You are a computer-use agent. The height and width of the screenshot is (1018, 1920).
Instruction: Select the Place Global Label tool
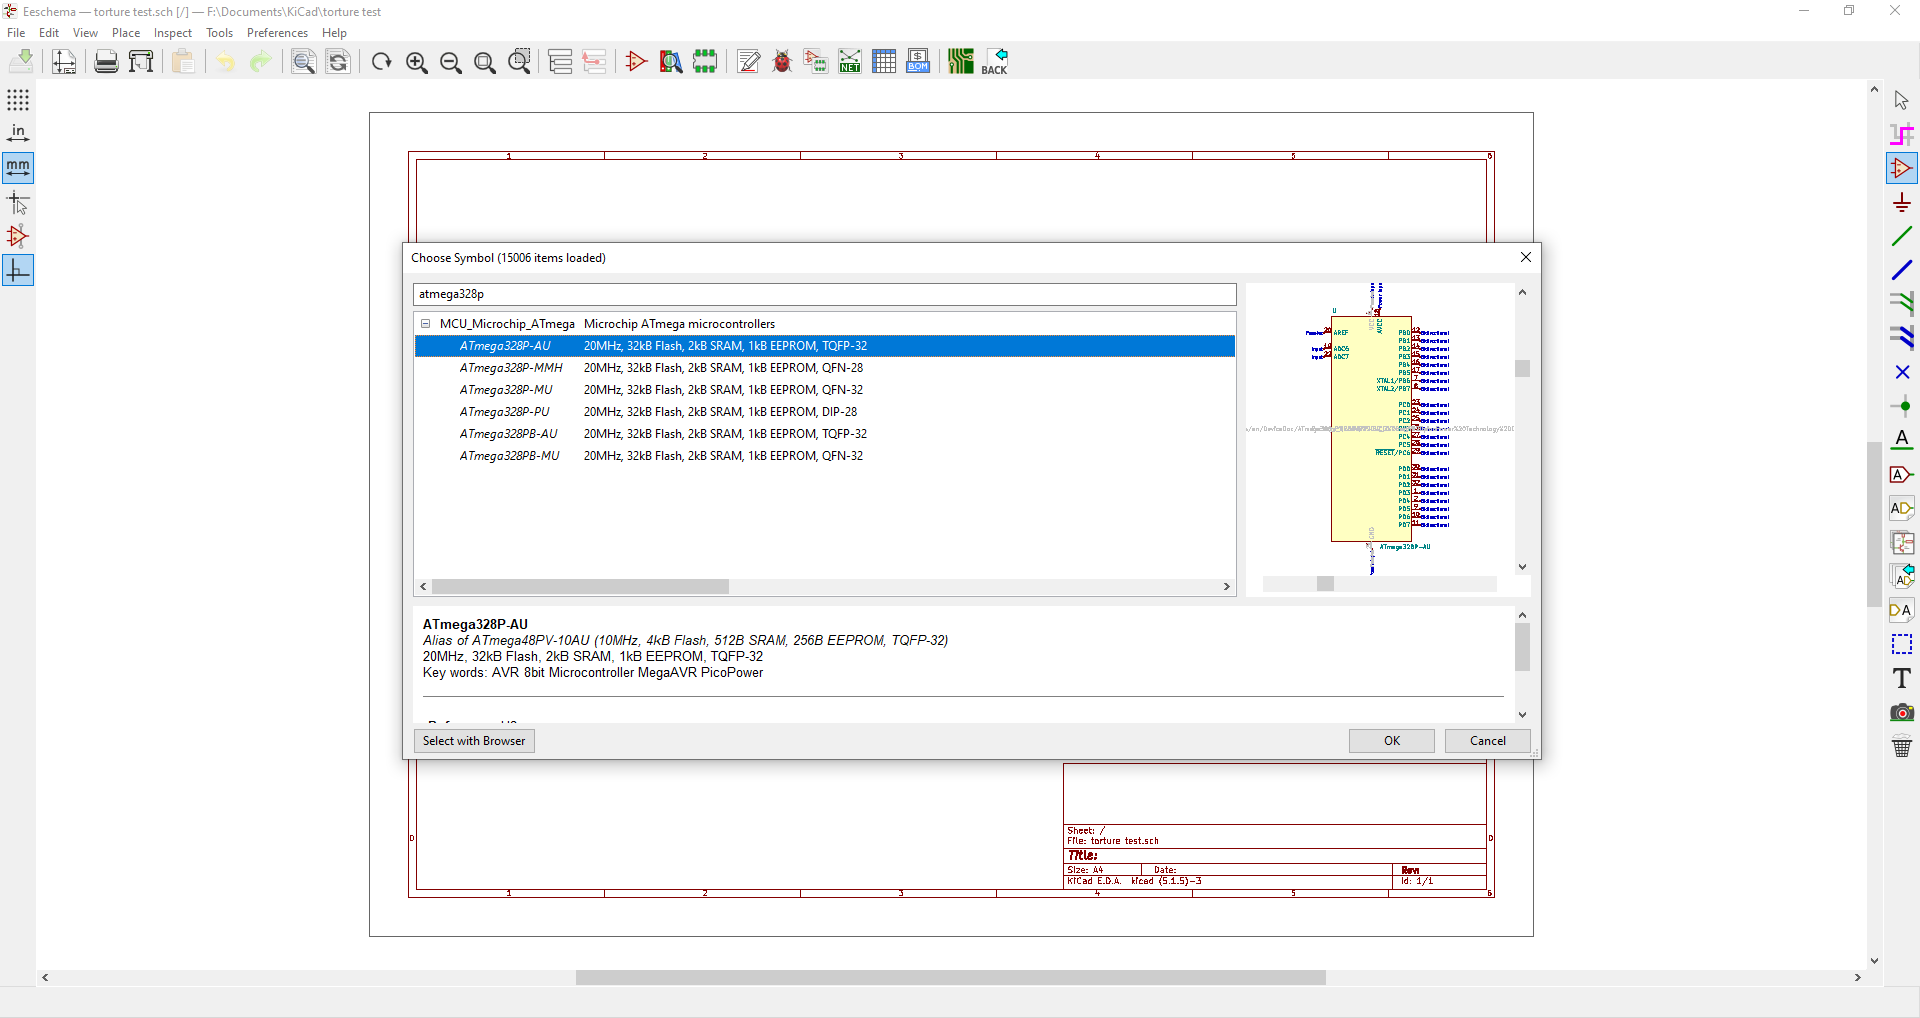(1902, 474)
